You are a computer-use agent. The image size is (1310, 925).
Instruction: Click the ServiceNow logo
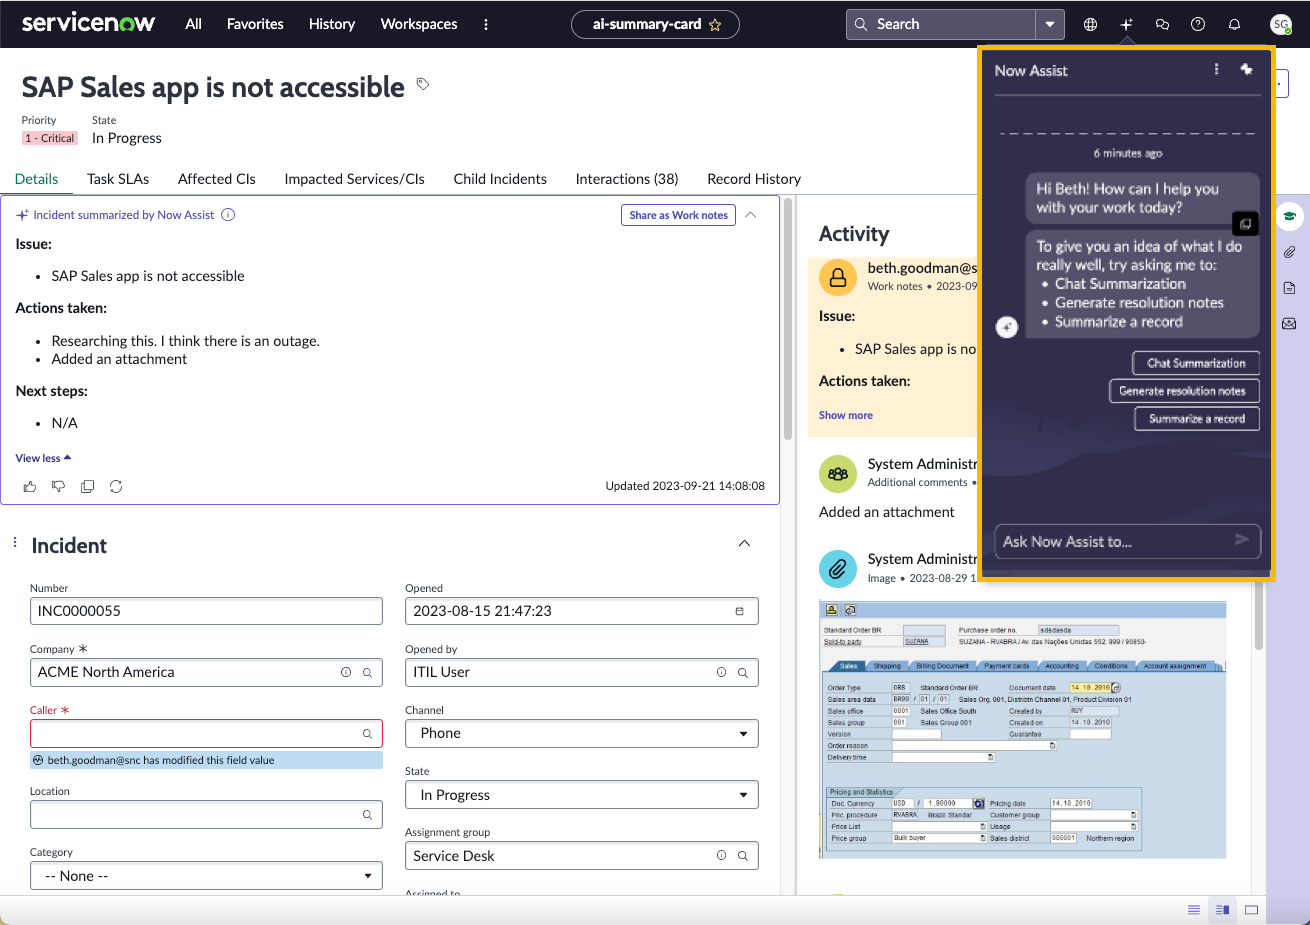88,23
